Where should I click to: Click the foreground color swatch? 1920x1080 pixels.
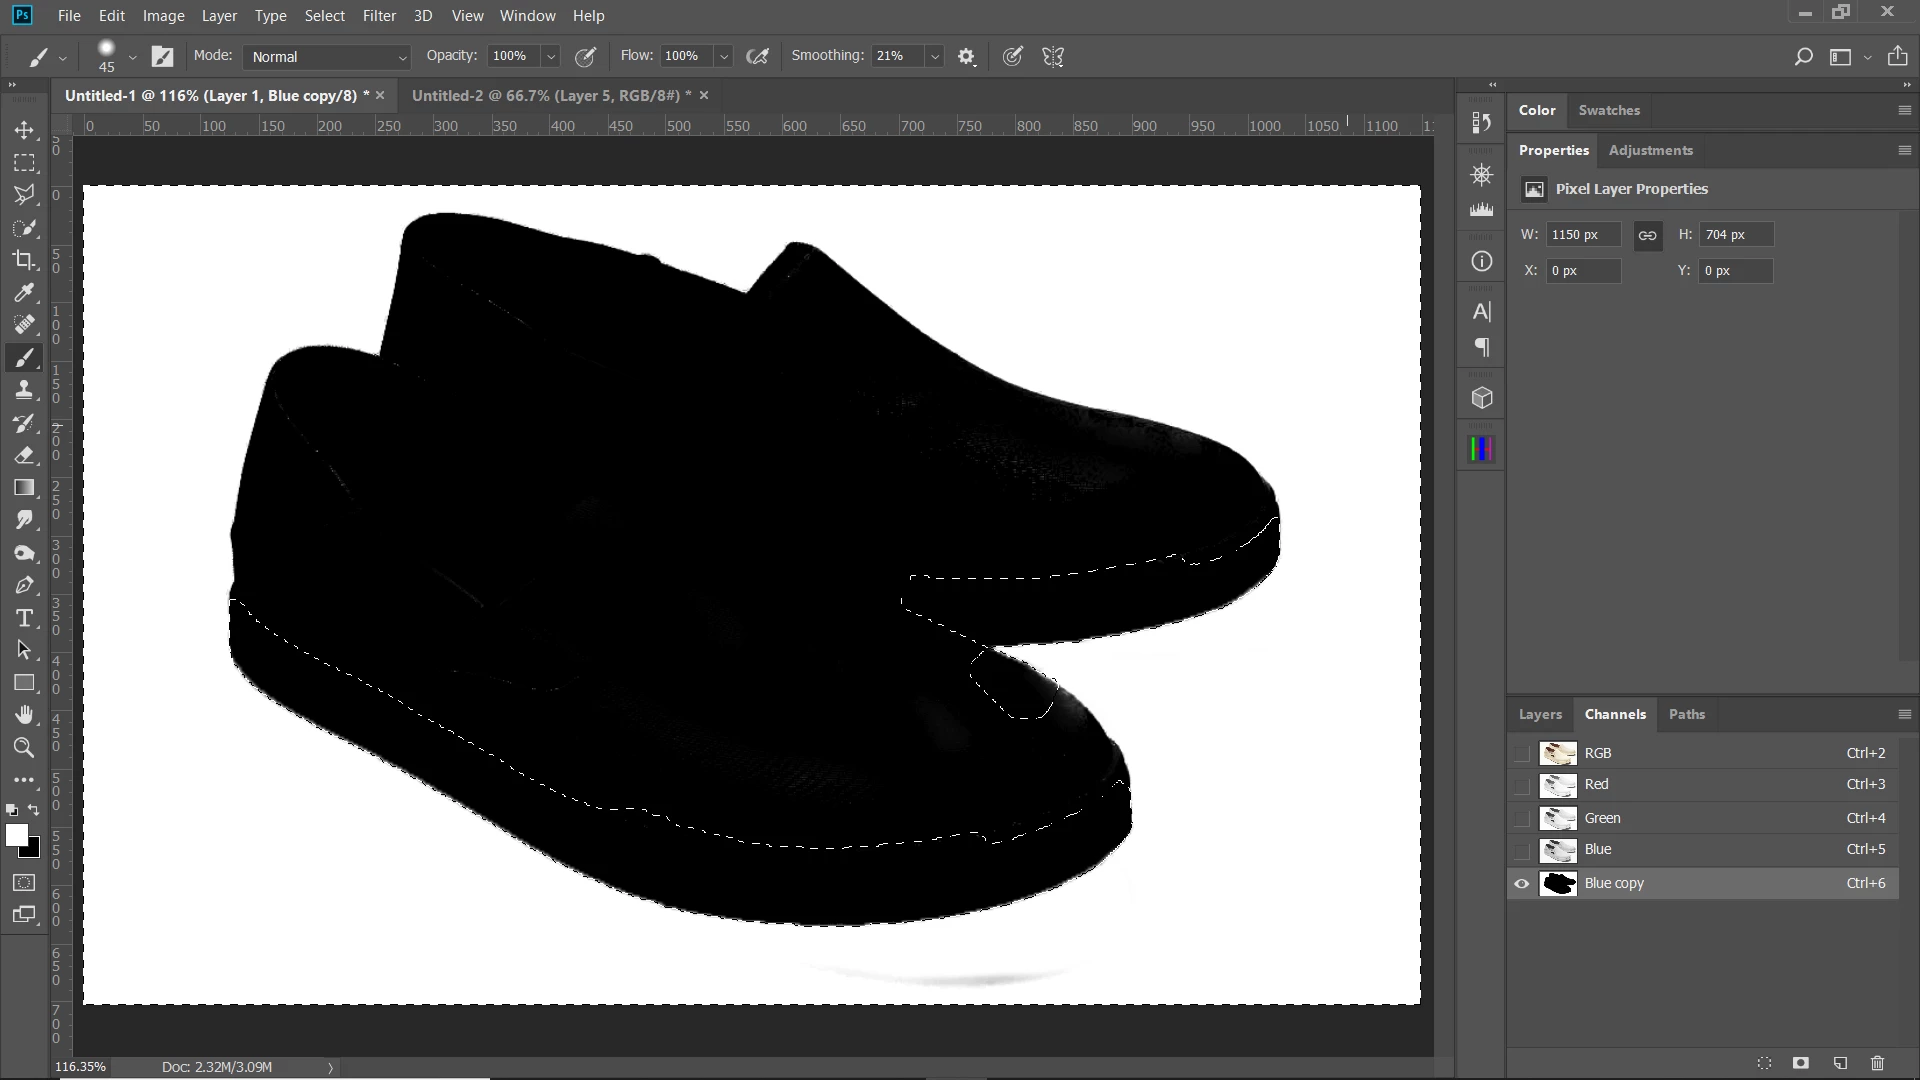click(16, 836)
